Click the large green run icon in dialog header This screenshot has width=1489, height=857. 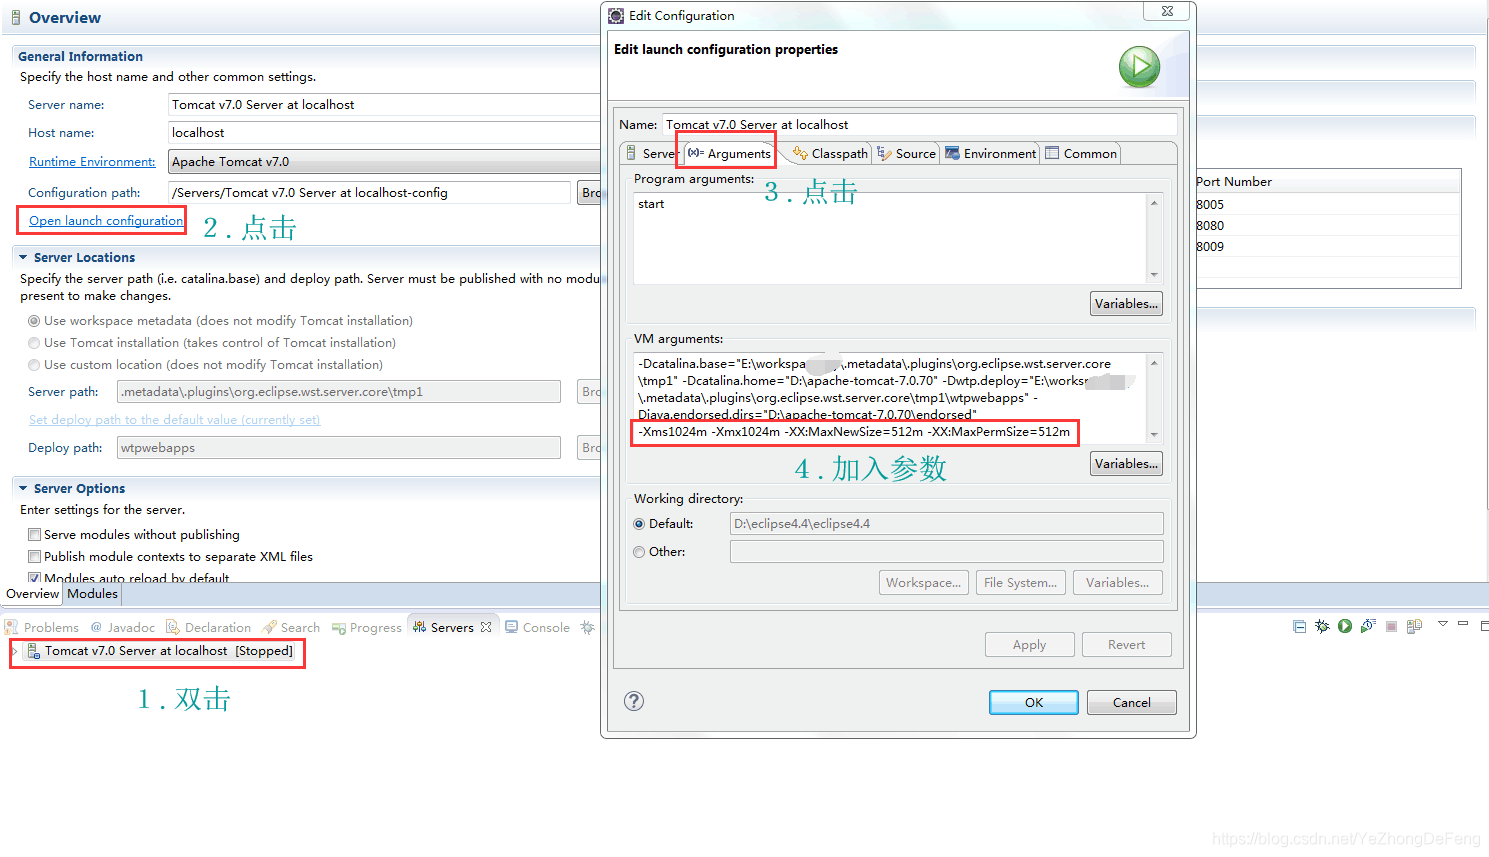(x=1139, y=67)
